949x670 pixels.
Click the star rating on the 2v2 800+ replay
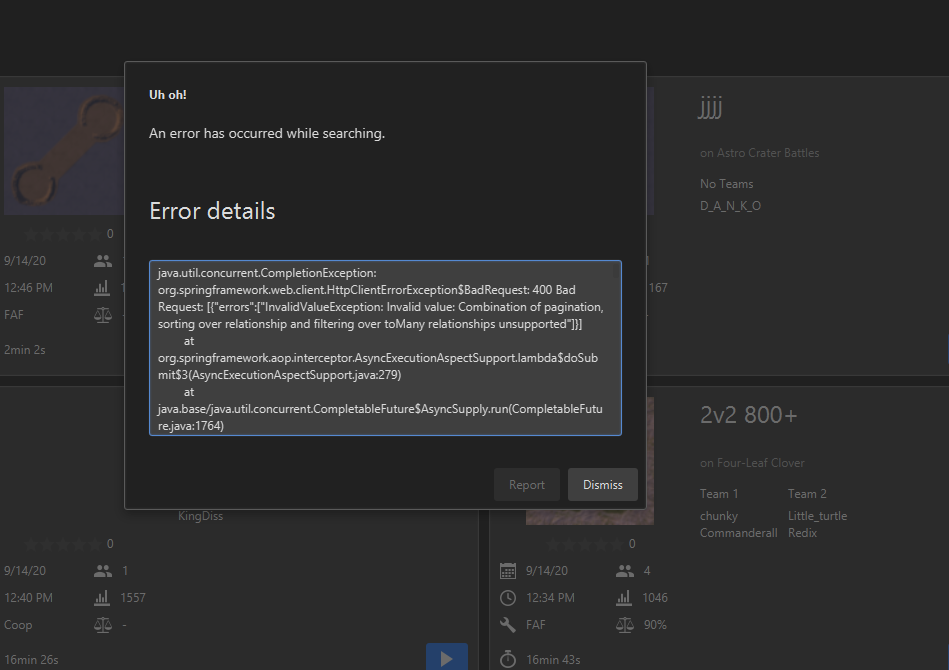click(584, 544)
